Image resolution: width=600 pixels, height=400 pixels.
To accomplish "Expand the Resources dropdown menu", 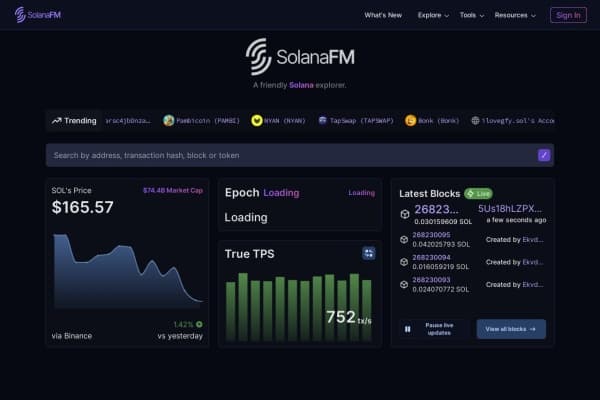I will click(x=515, y=15).
